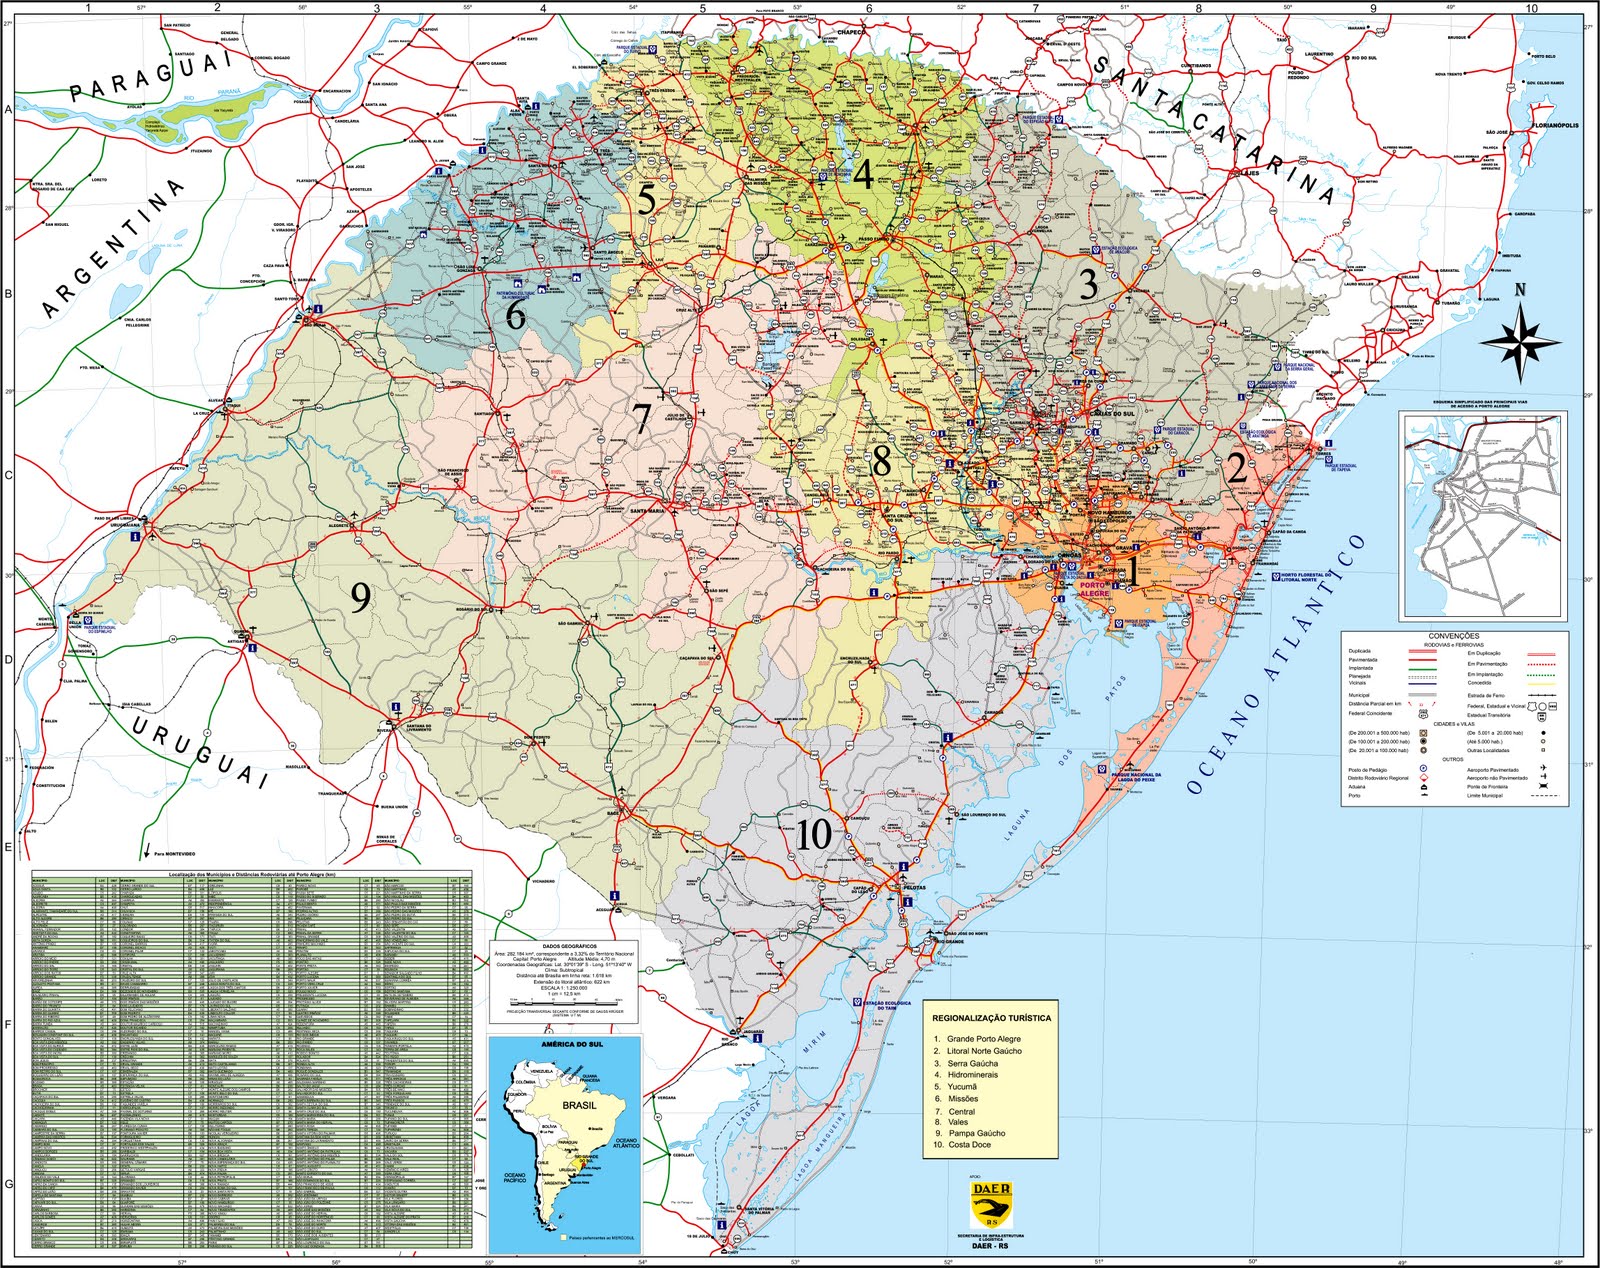Click the 200.001 a 500.000 hab city symbol

pos(1423,733)
